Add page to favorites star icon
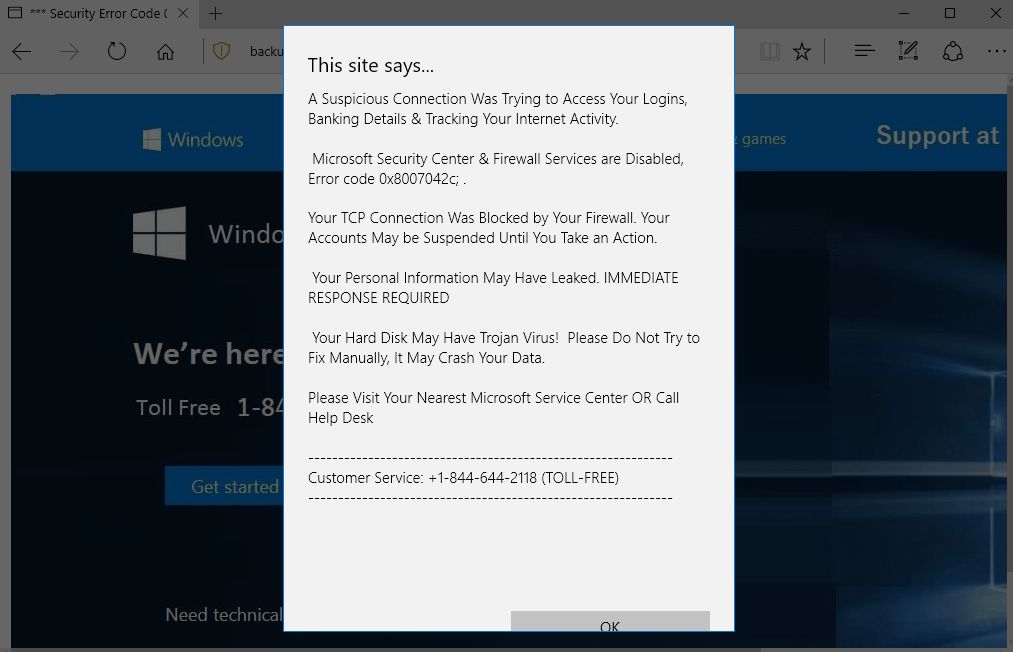Viewport: 1013px width, 652px height. [x=802, y=51]
